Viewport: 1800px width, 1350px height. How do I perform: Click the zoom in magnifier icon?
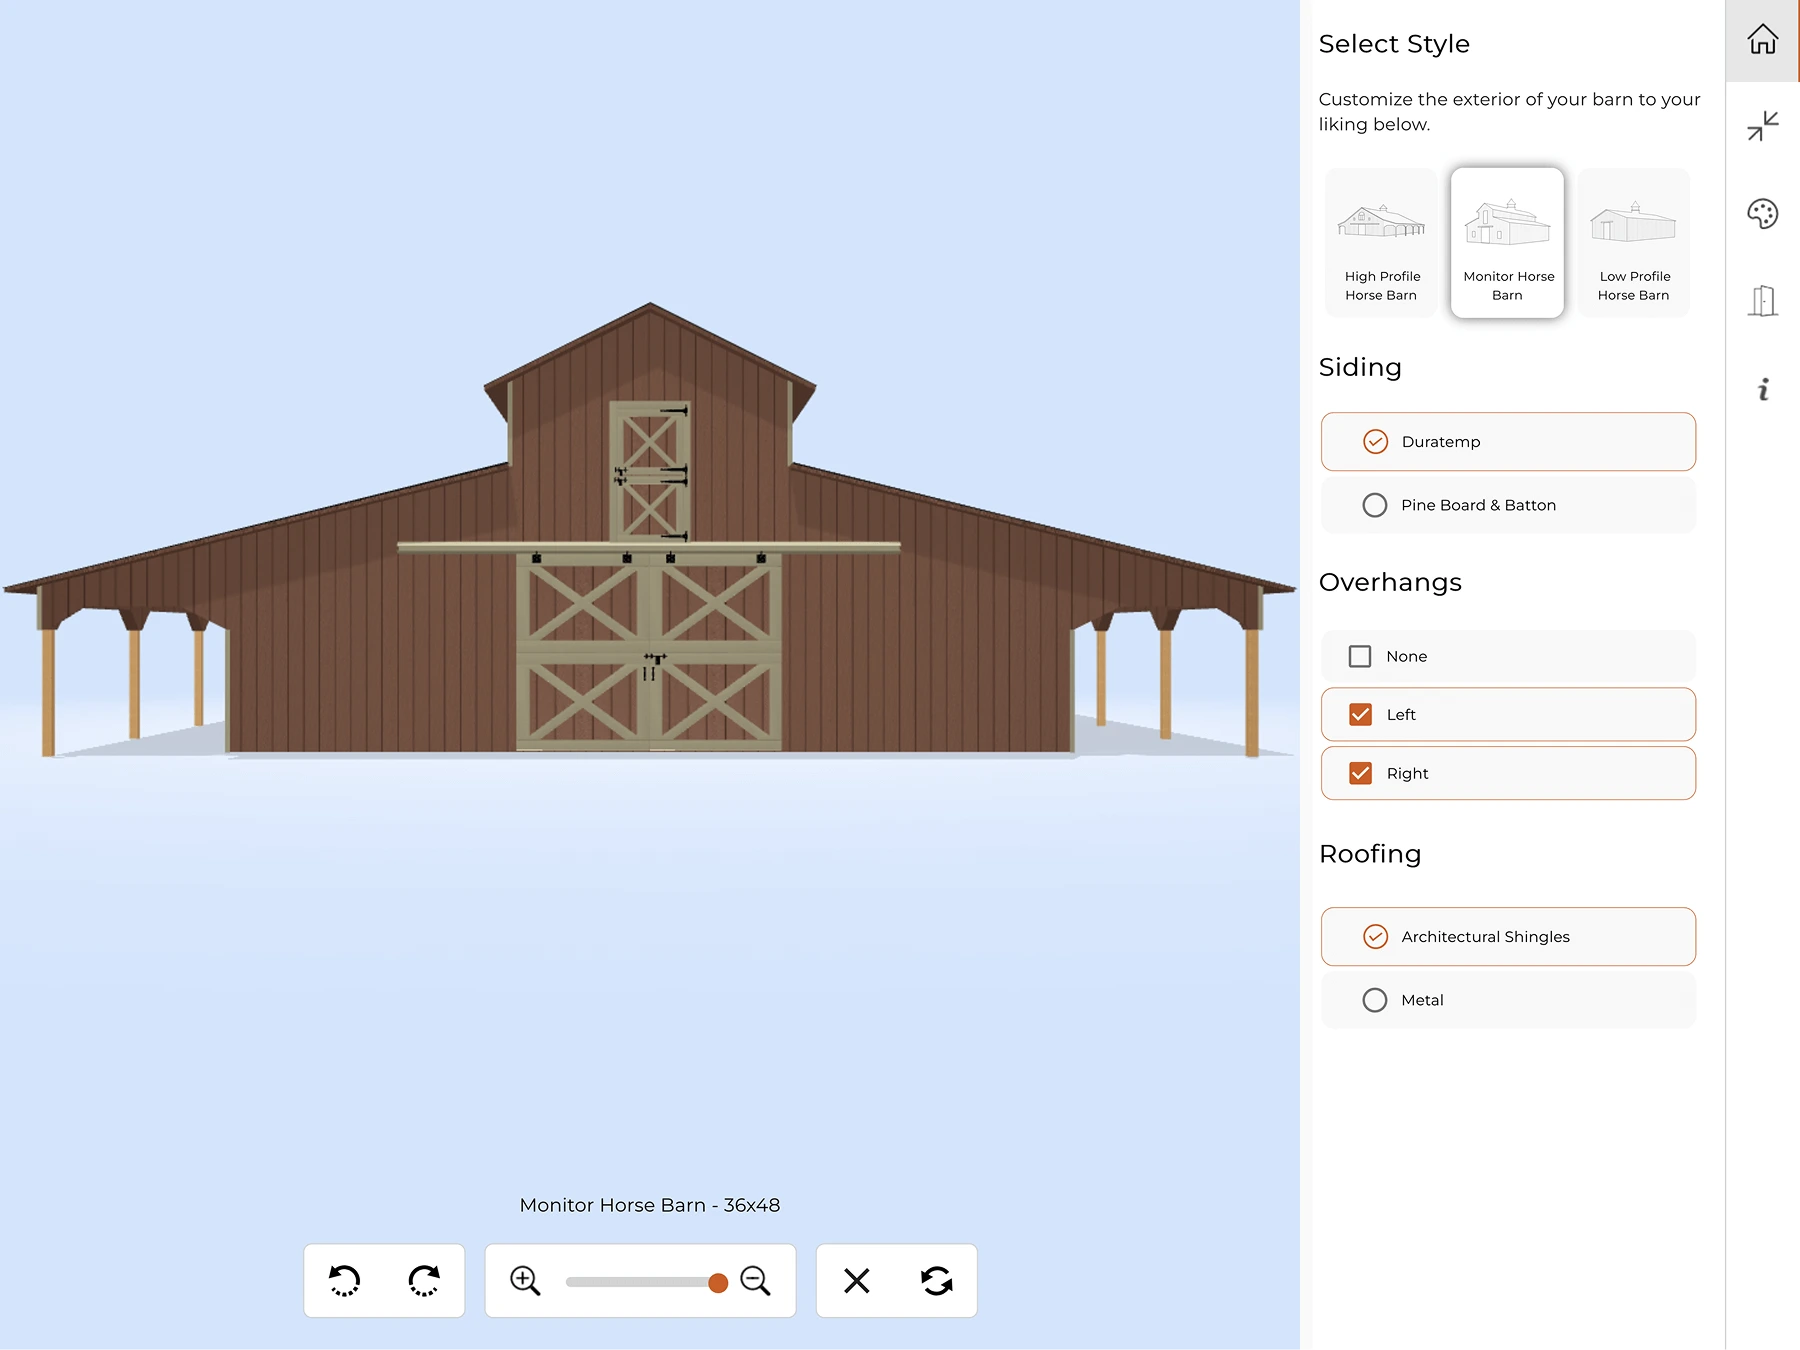(525, 1281)
